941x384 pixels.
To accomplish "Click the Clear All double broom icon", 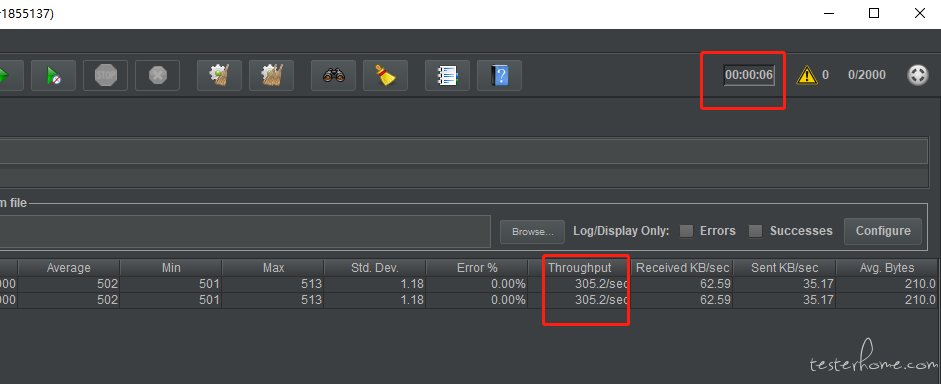I will (x=271, y=75).
